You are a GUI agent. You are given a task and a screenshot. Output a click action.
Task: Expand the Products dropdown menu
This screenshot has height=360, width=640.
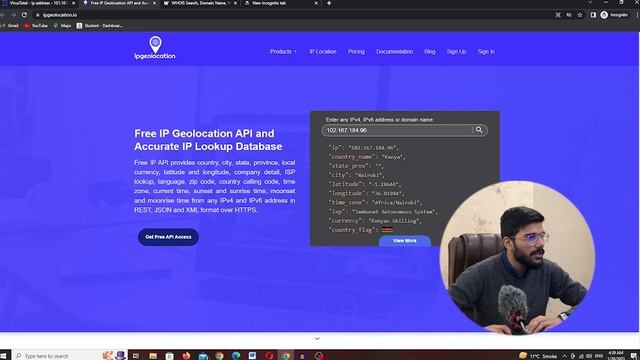[283, 51]
